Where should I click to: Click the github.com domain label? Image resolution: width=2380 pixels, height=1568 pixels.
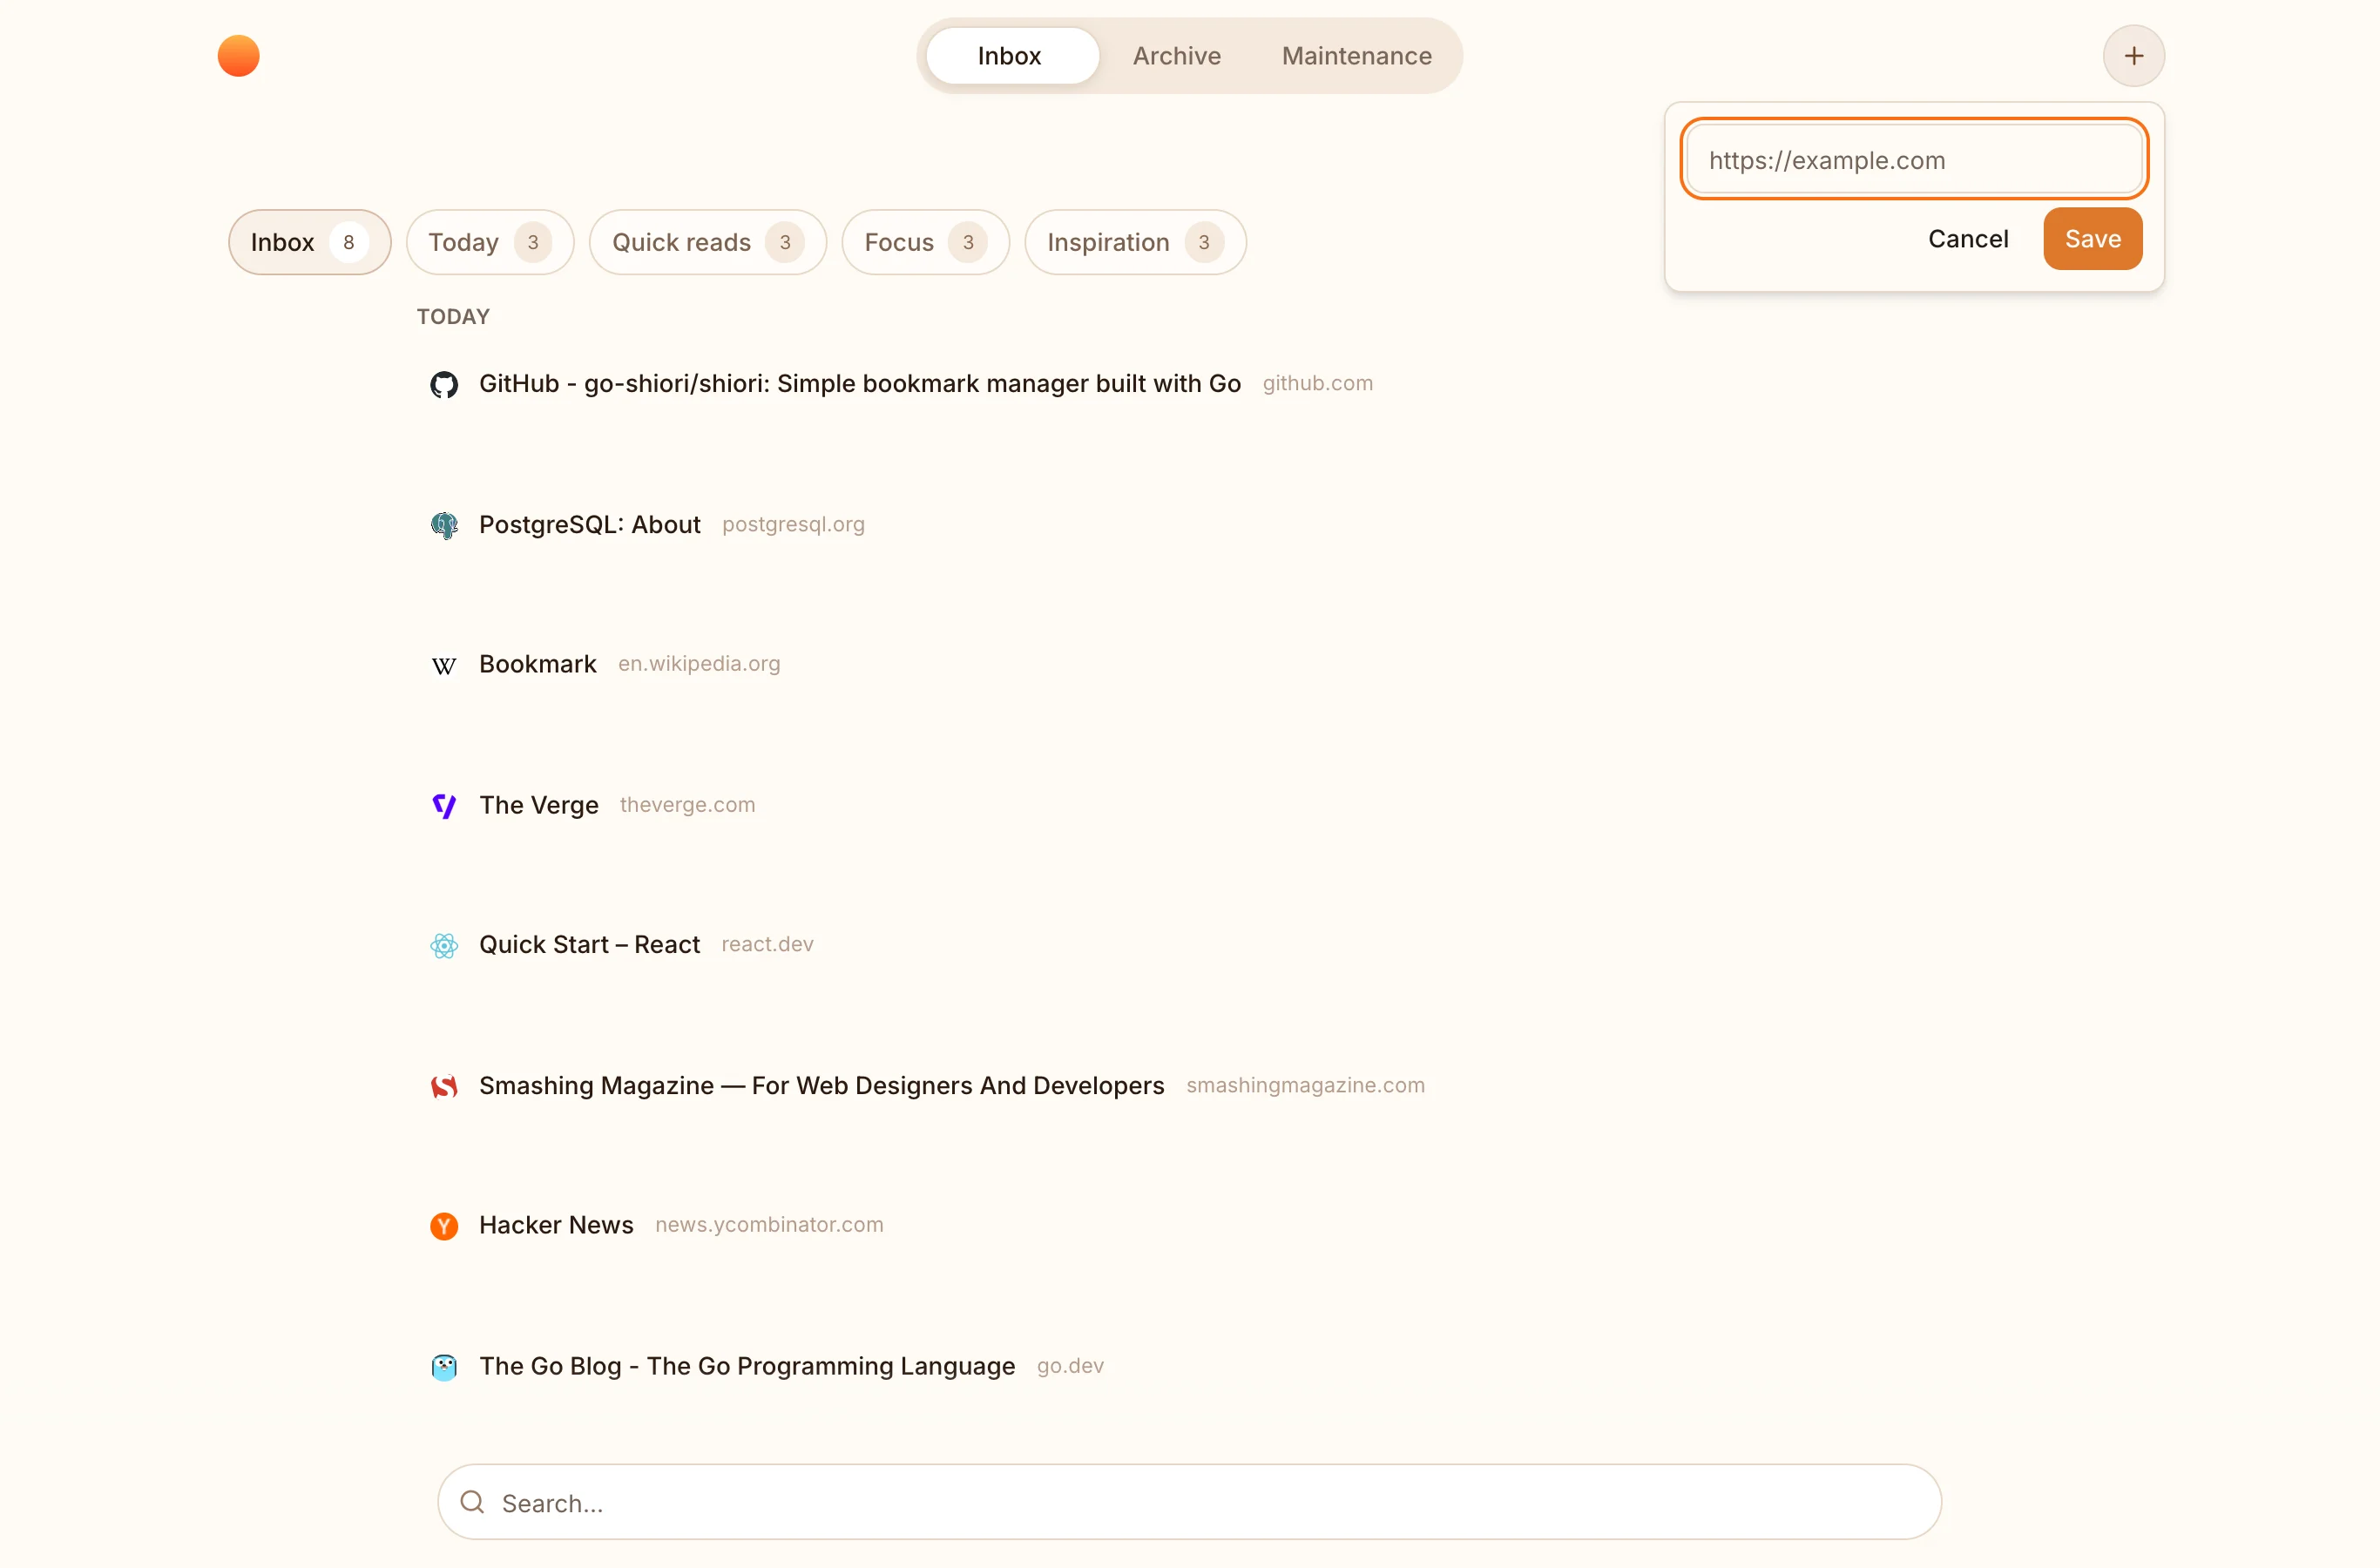[x=1317, y=383]
